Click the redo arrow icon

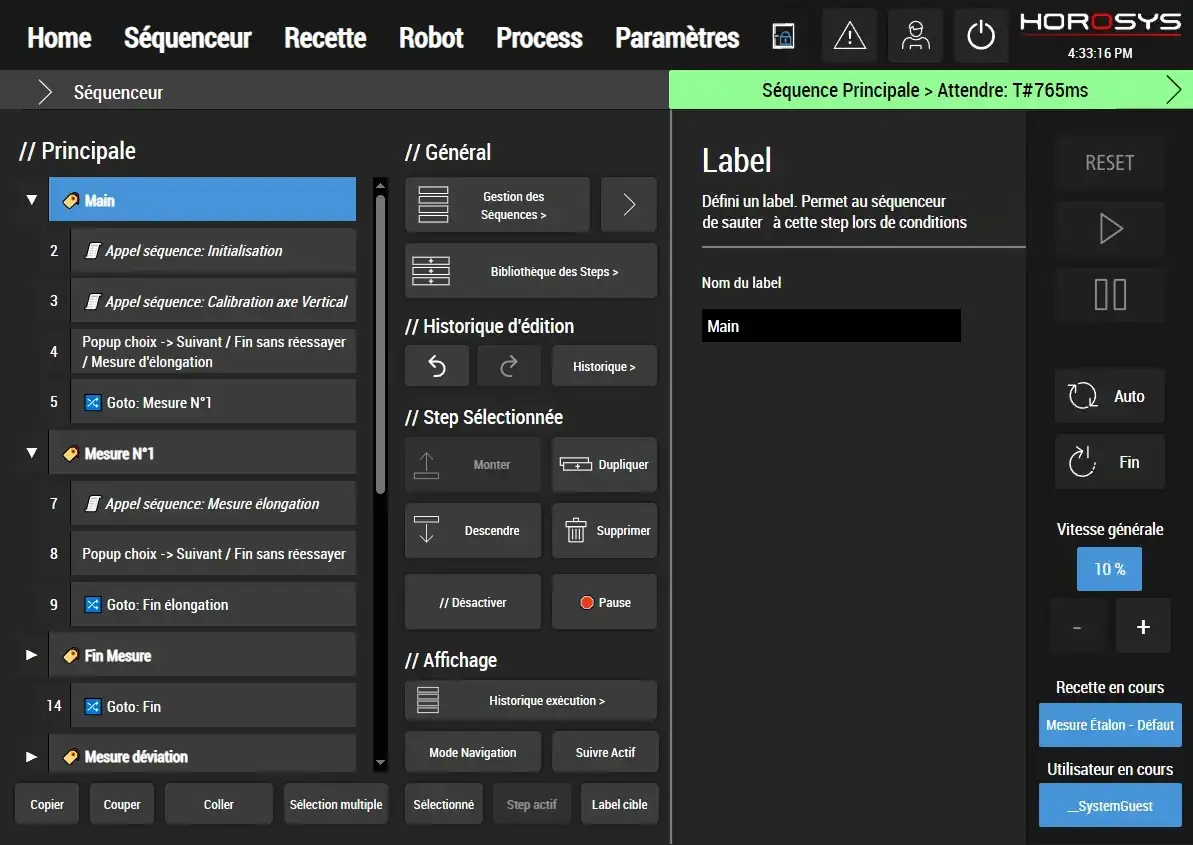pos(509,365)
